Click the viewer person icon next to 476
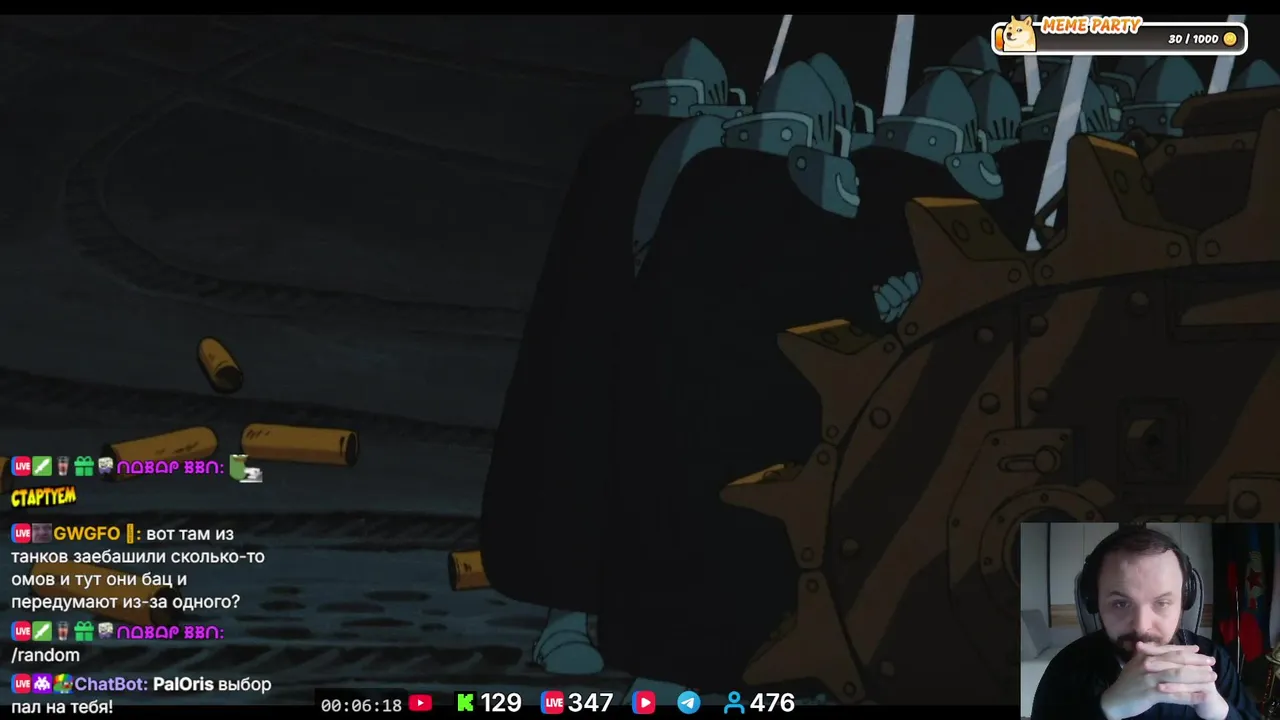Image resolution: width=1280 pixels, height=720 pixels. click(x=734, y=703)
